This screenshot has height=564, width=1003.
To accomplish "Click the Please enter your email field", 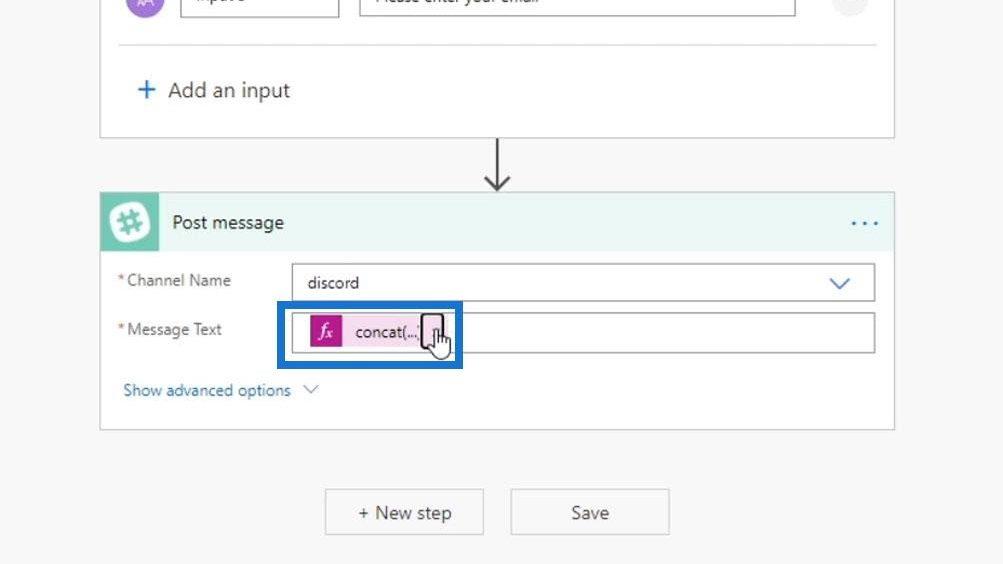I will [x=577, y=5].
